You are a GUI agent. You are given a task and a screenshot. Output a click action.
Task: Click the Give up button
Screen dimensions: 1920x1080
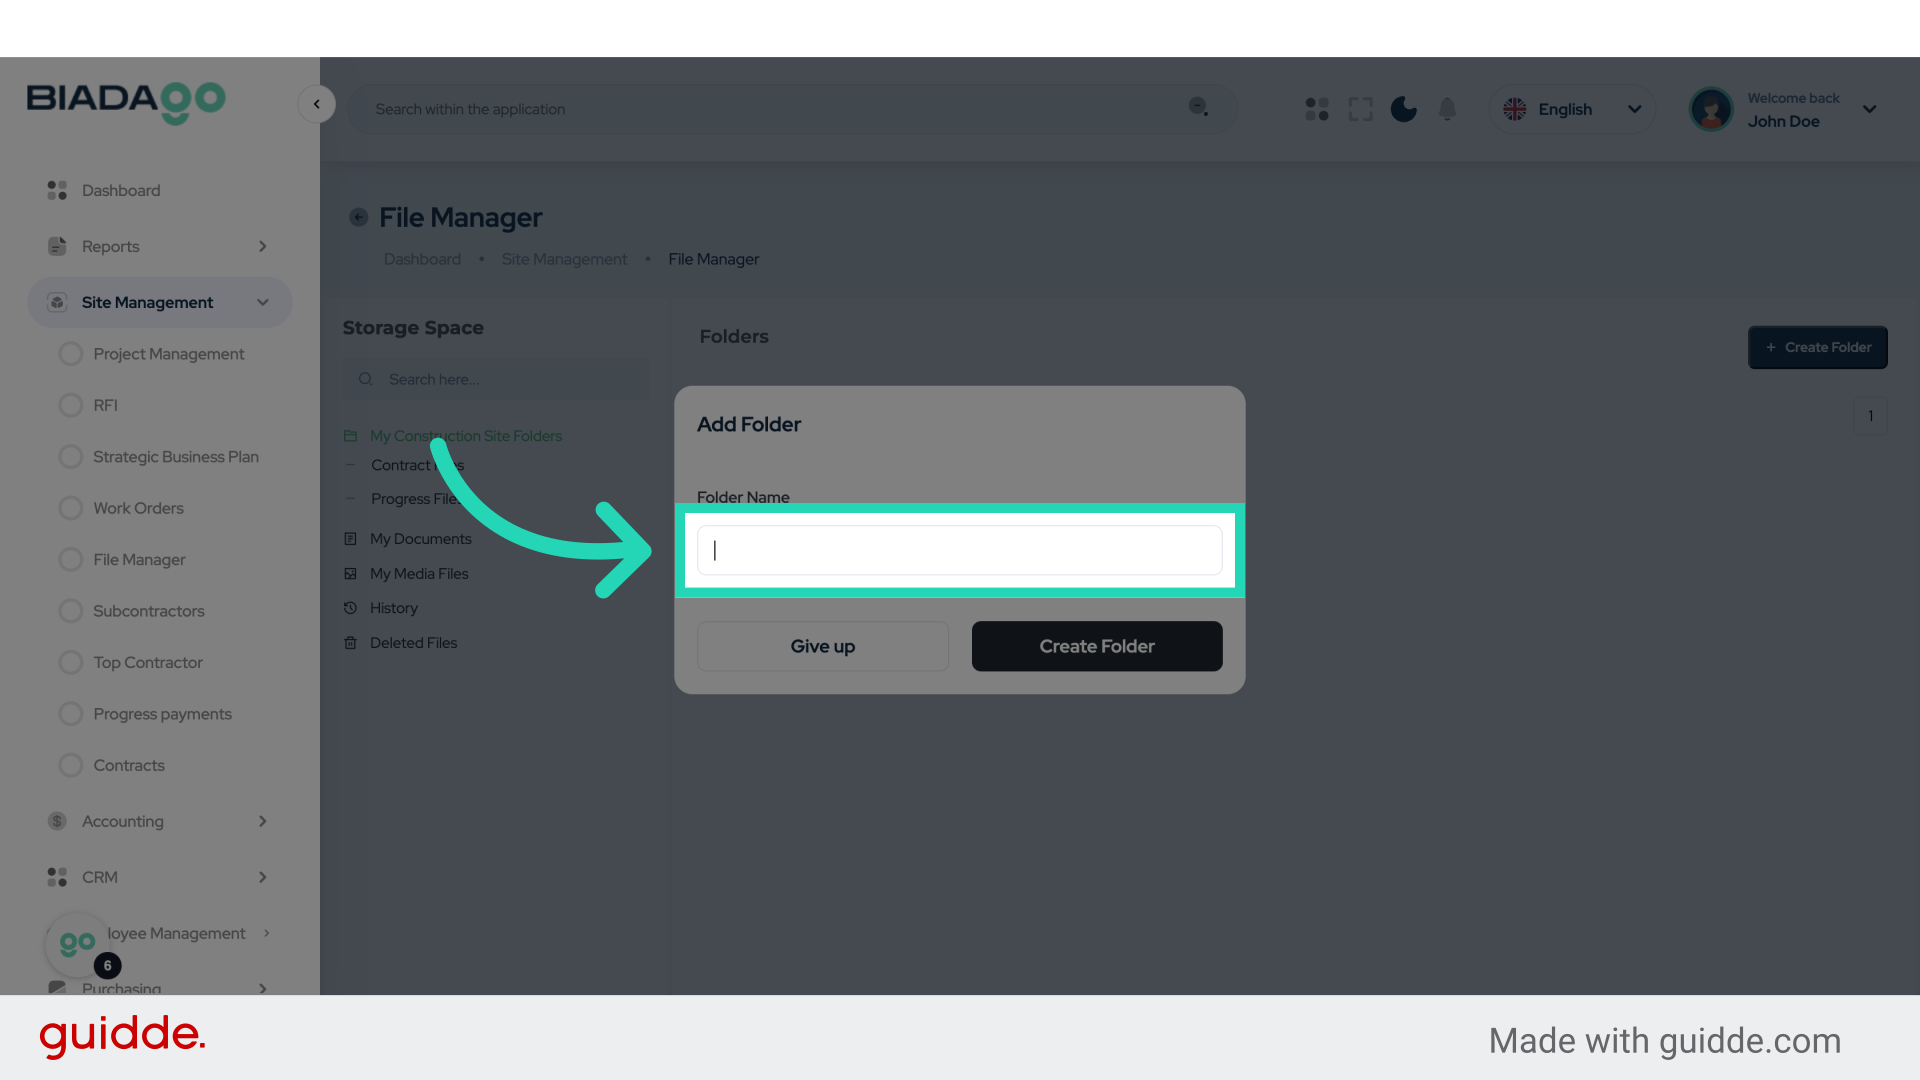822,646
